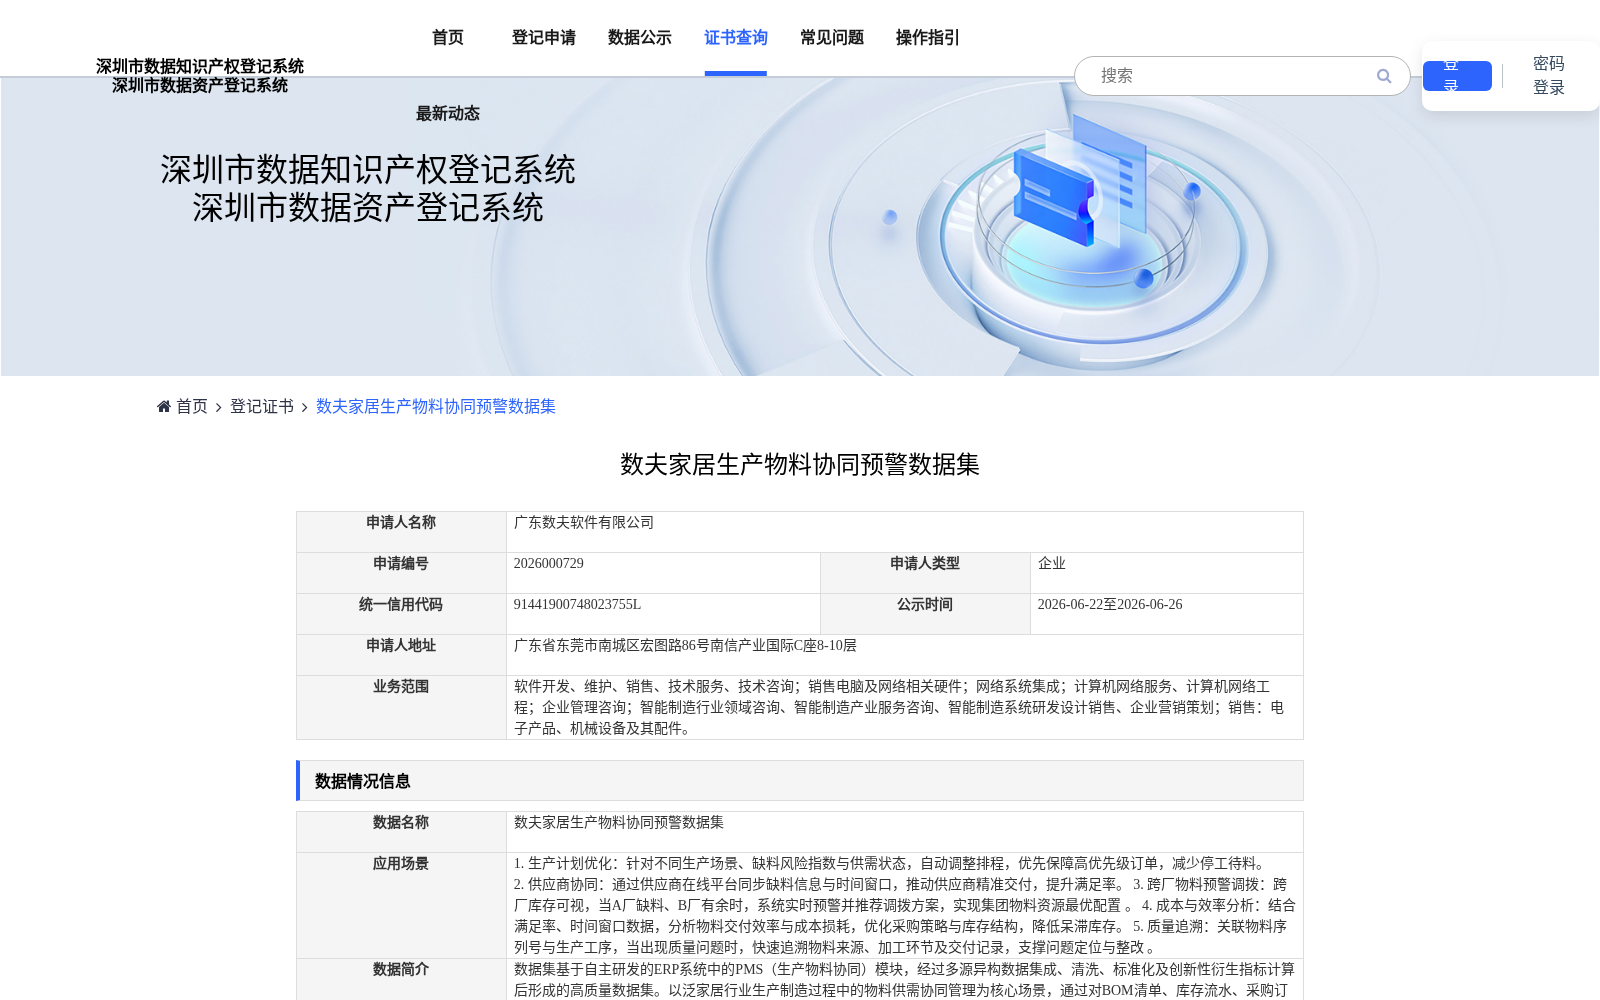Click applicant name 广东数夫软件有限公司
Image resolution: width=1600 pixels, height=1000 pixels.
click(x=584, y=523)
